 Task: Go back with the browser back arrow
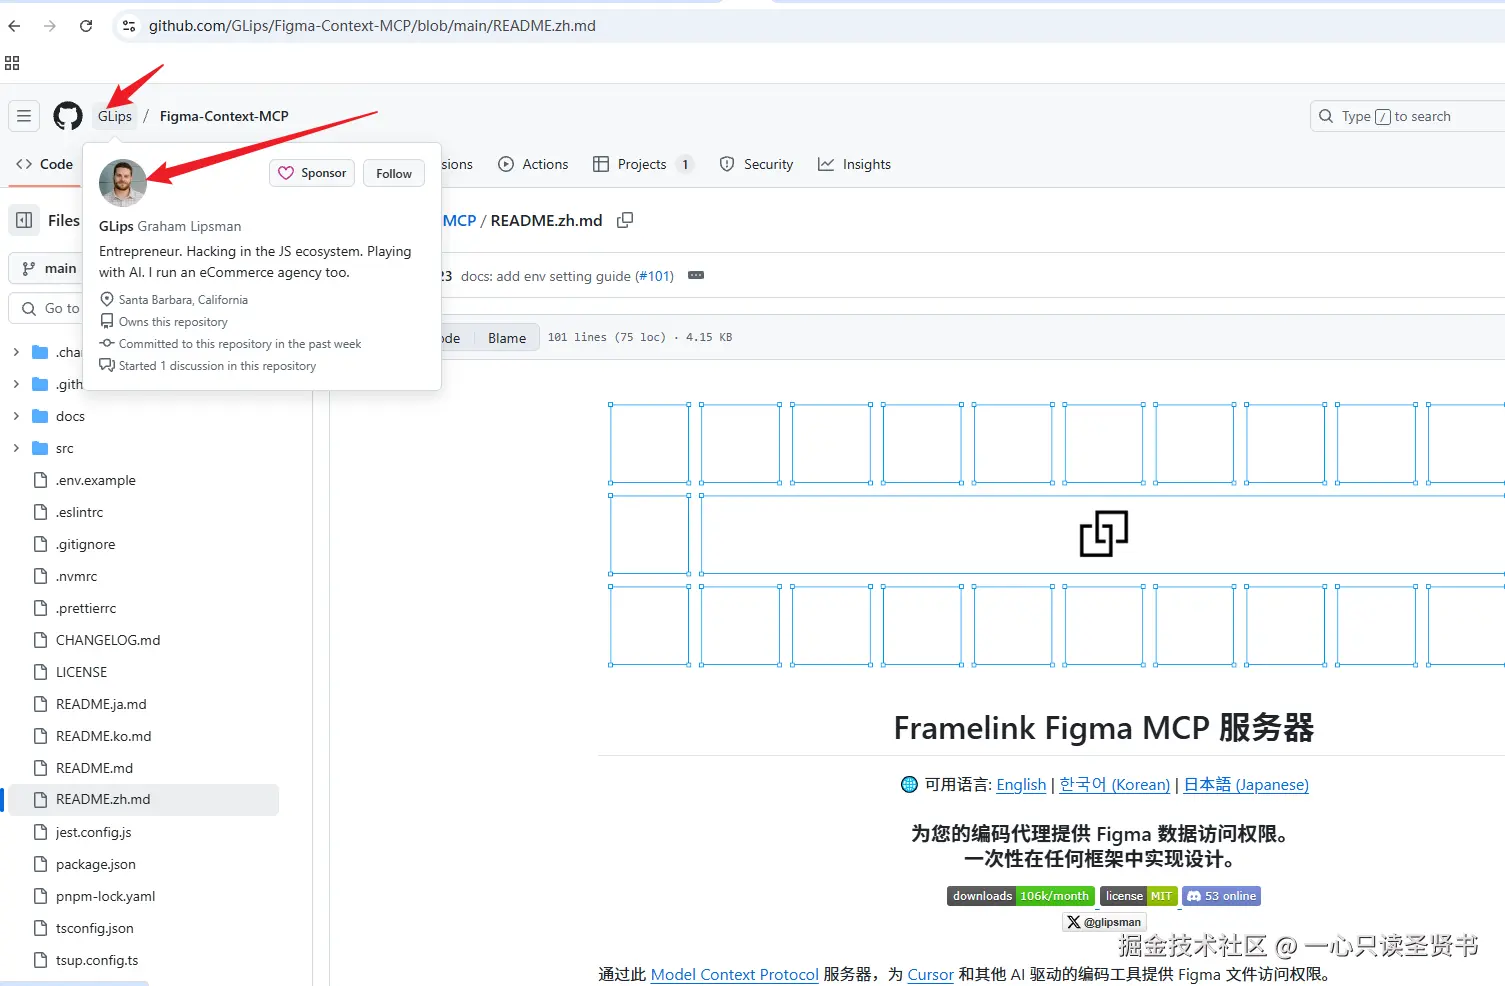(x=14, y=26)
